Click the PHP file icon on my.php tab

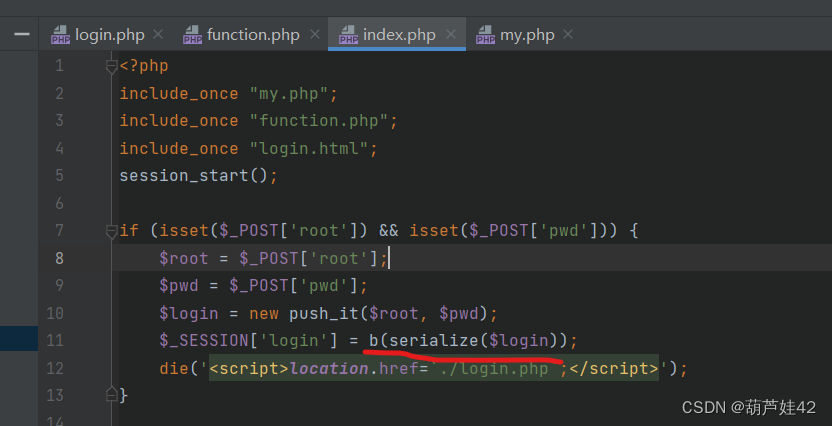486,35
